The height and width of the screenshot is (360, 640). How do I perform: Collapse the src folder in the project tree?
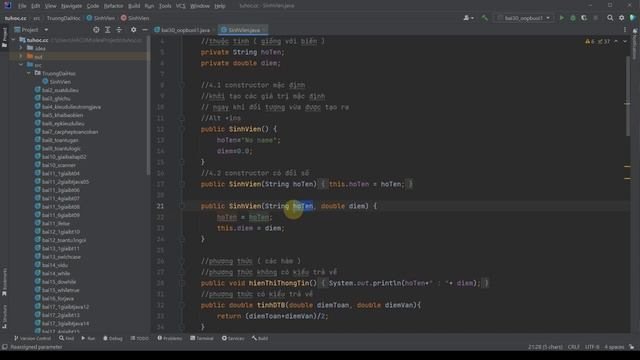pos(21,65)
